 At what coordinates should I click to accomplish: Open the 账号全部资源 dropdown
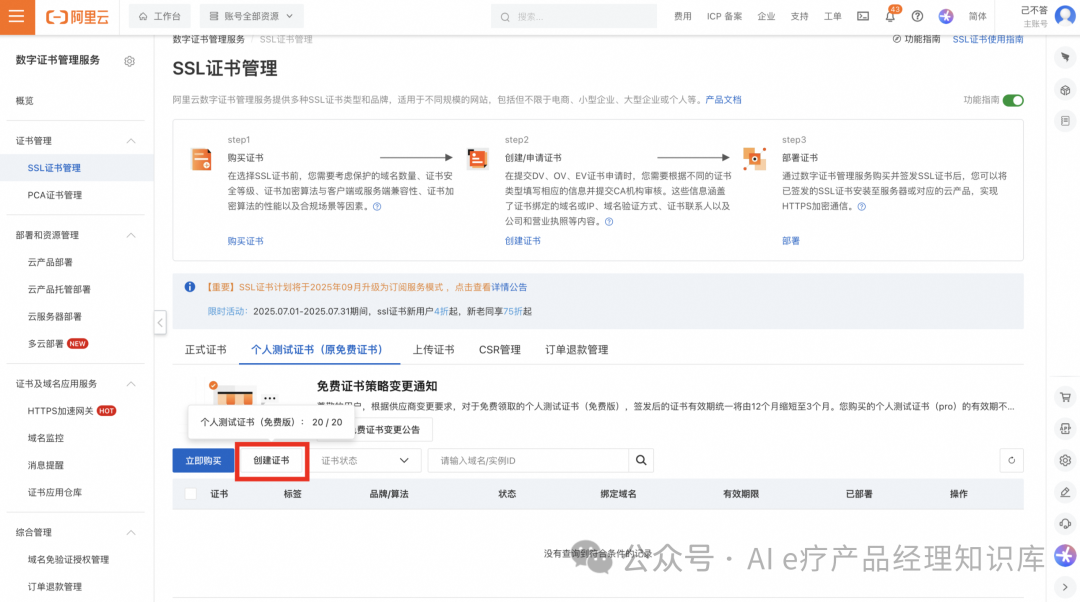click(251, 16)
